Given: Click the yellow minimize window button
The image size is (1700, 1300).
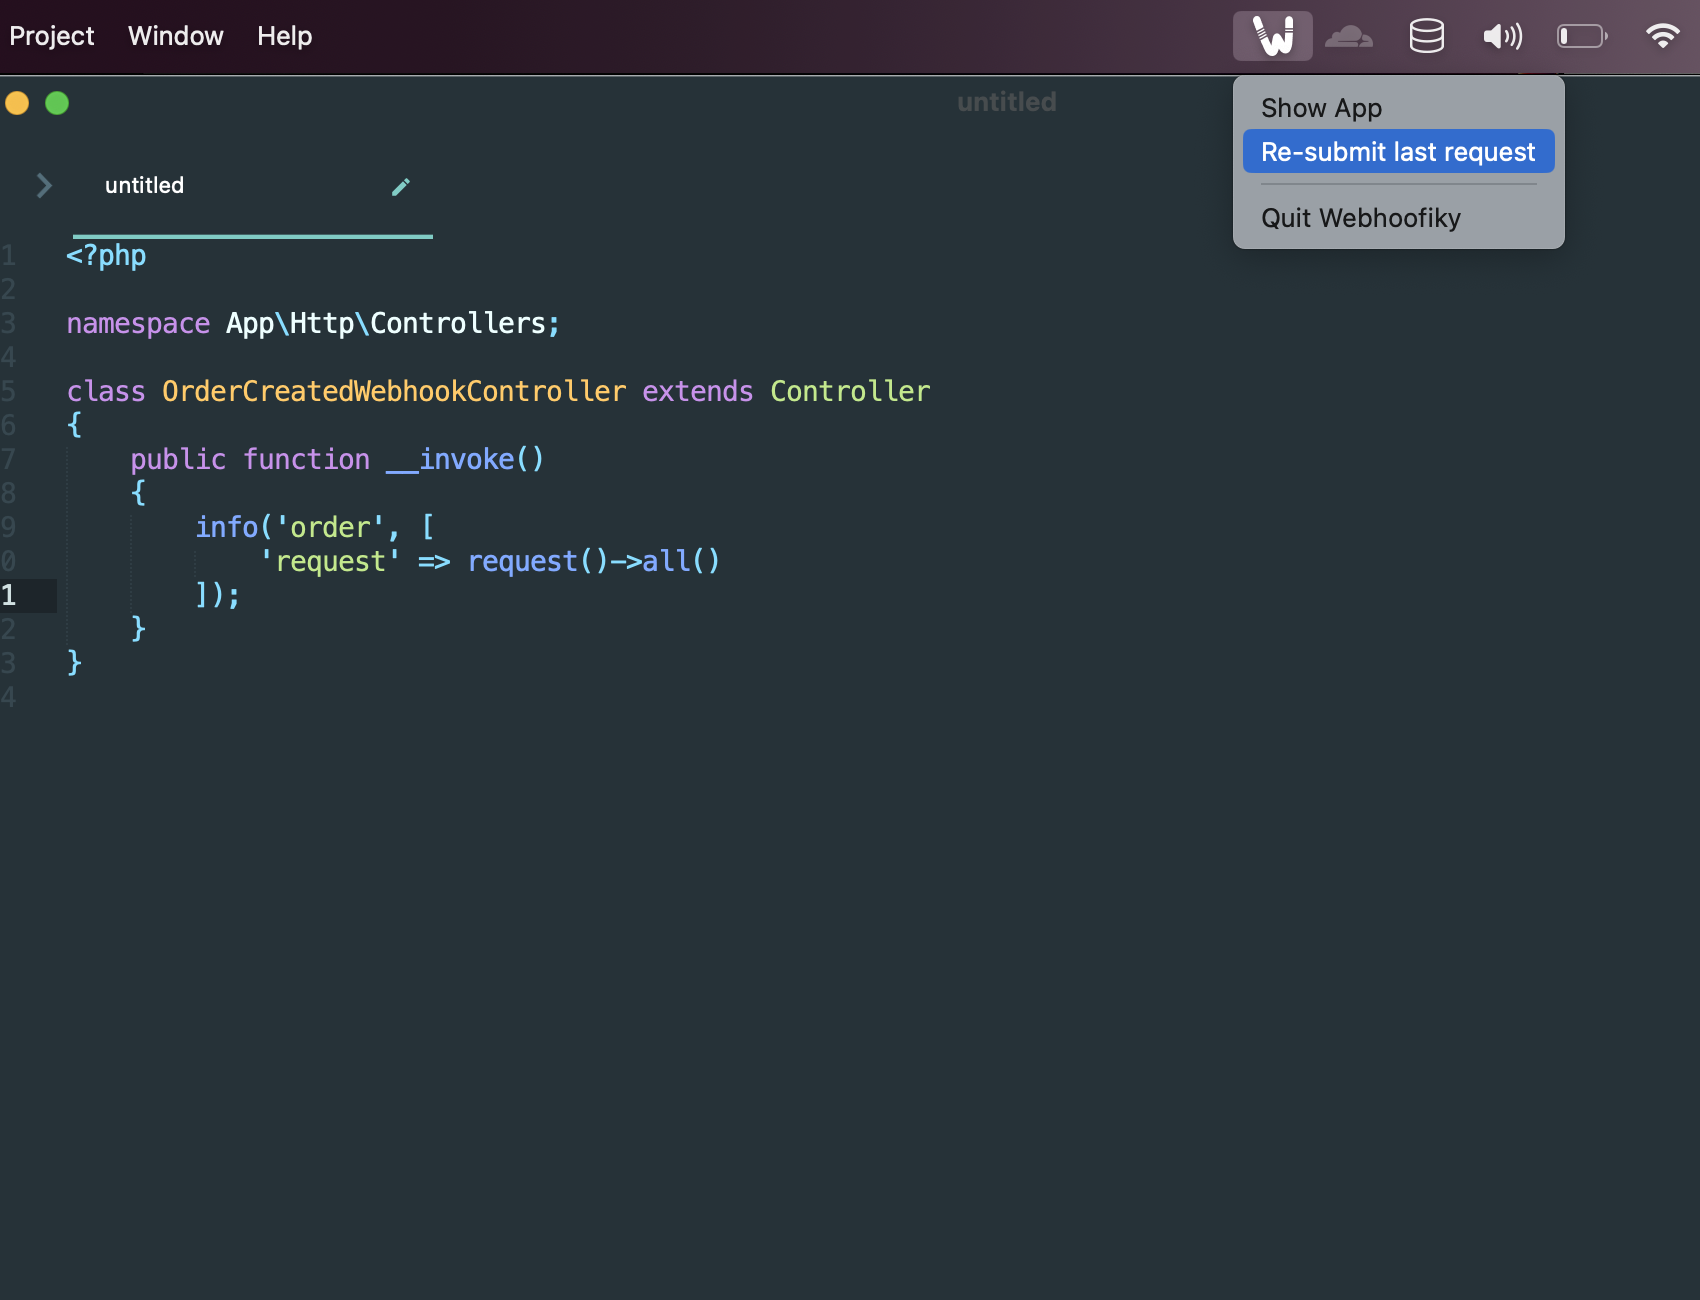Looking at the screenshot, I should tap(17, 103).
